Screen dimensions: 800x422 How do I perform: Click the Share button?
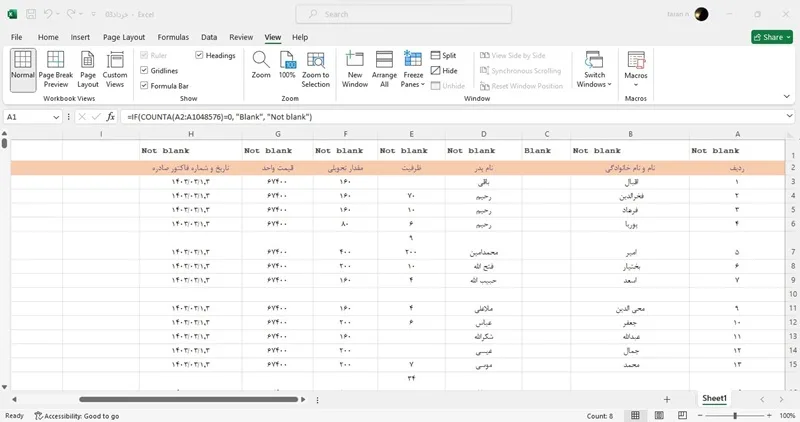click(x=771, y=37)
